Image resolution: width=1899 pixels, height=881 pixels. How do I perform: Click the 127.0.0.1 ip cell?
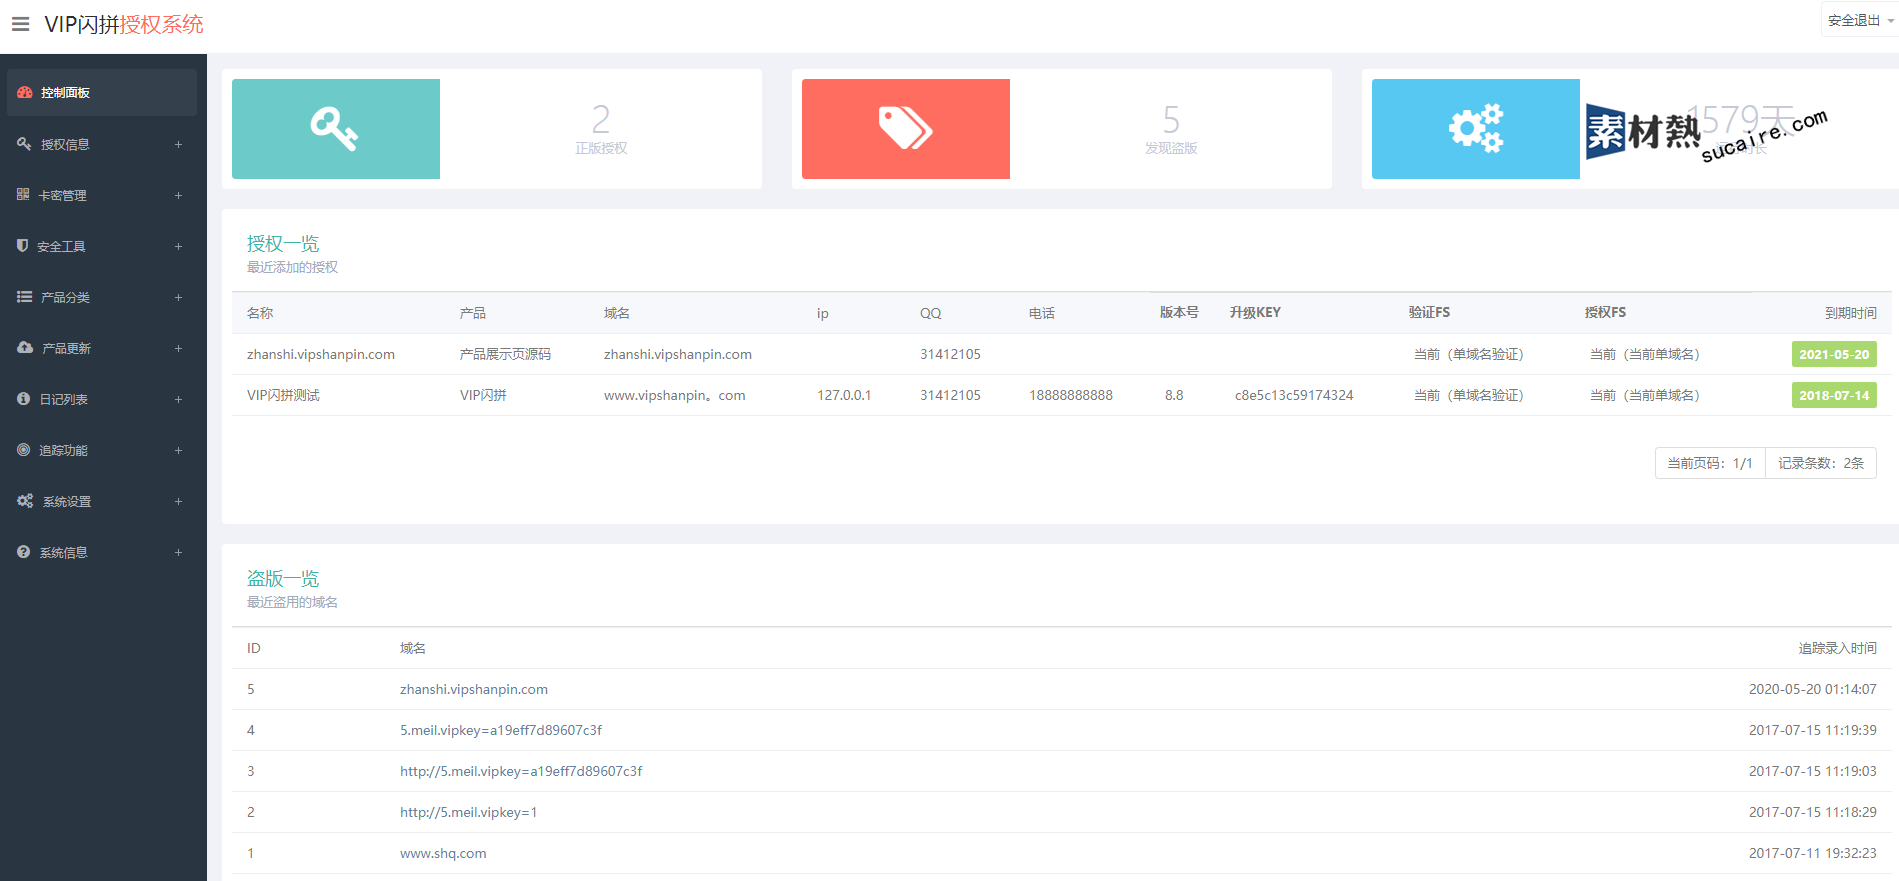pyautogui.click(x=844, y=395)
